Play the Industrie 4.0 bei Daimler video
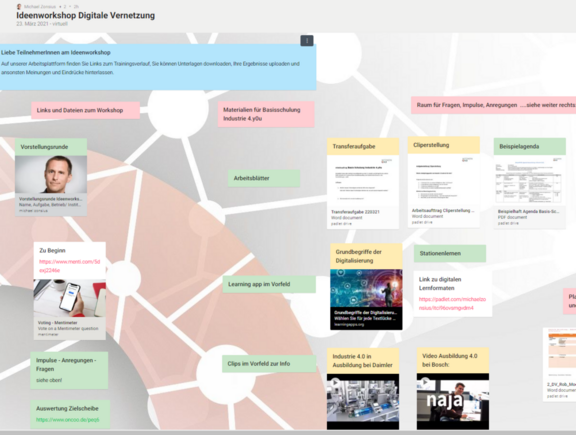This screenshot has height=435, width=576. click(x=335, y=382)
